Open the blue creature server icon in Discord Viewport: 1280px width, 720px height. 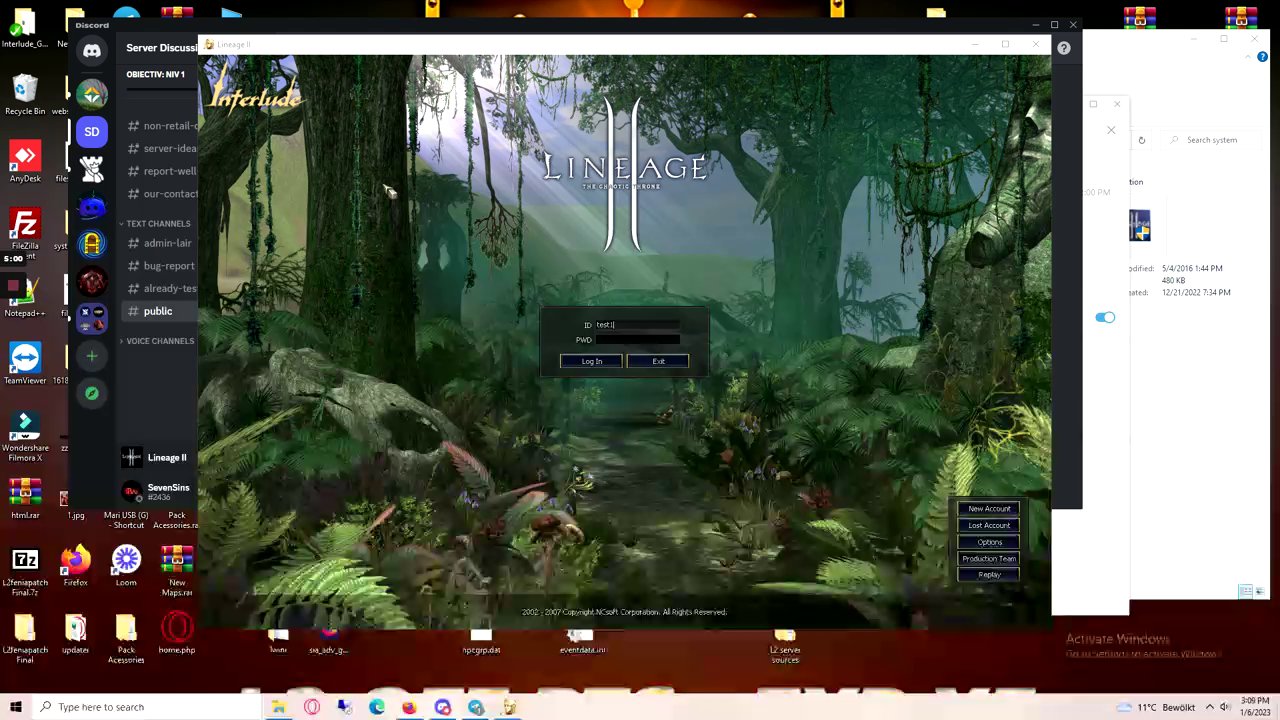pyautogui.click(x=92, y=207)
